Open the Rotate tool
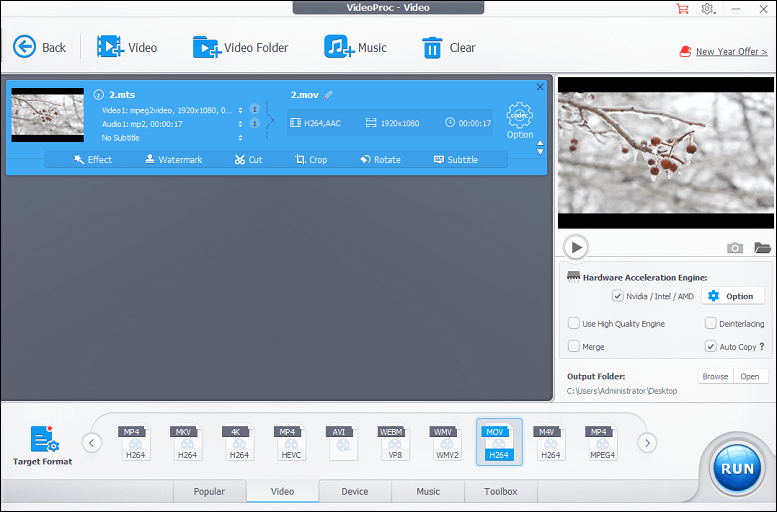Viewport: 777px width, 512px height. [380, 160]
